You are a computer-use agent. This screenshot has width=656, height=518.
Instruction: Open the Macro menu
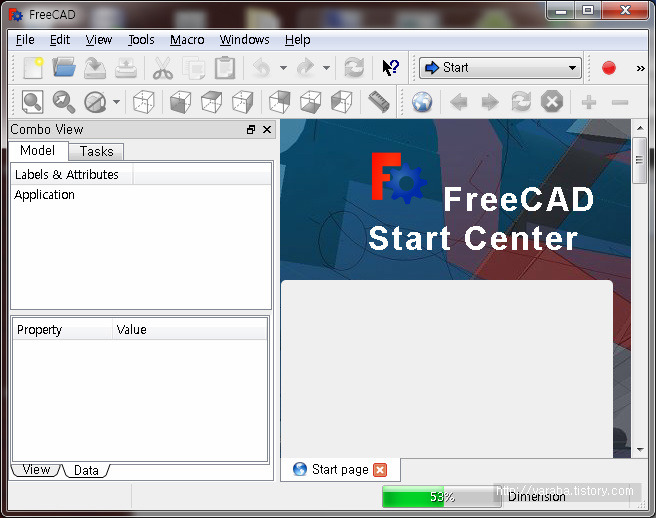(x=187, y=40)
